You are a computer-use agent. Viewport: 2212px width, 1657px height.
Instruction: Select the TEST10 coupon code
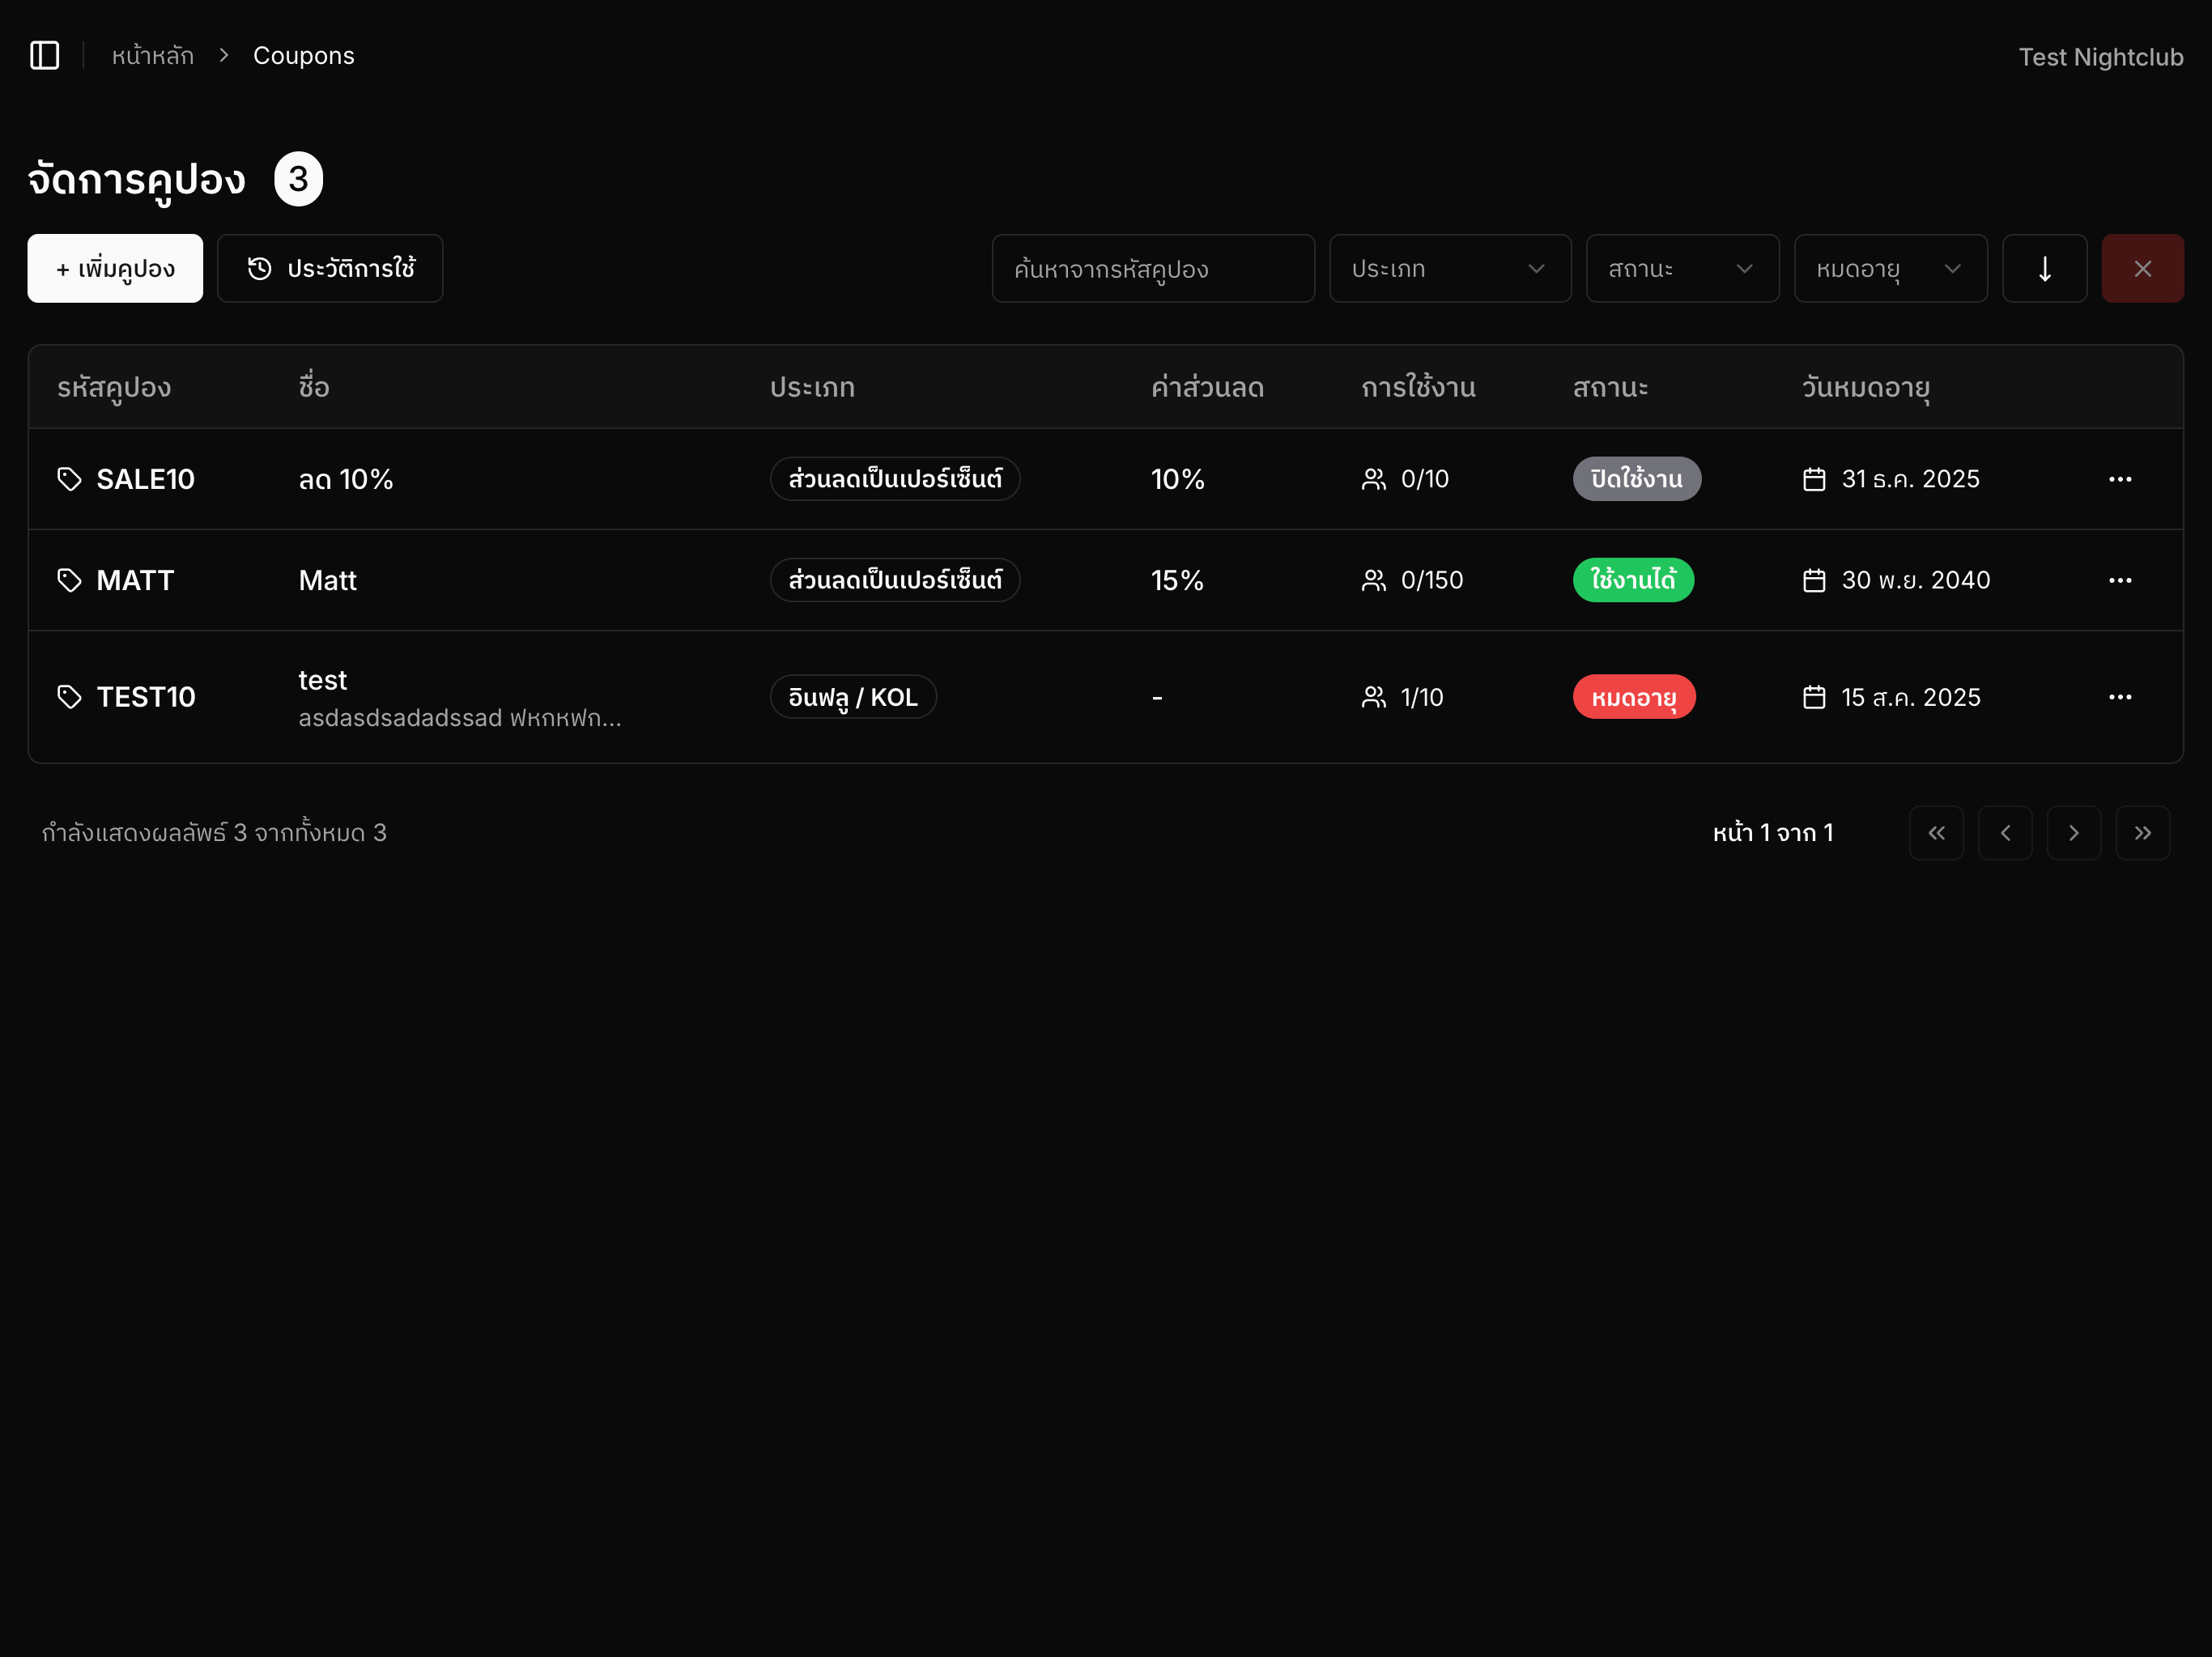146,697
